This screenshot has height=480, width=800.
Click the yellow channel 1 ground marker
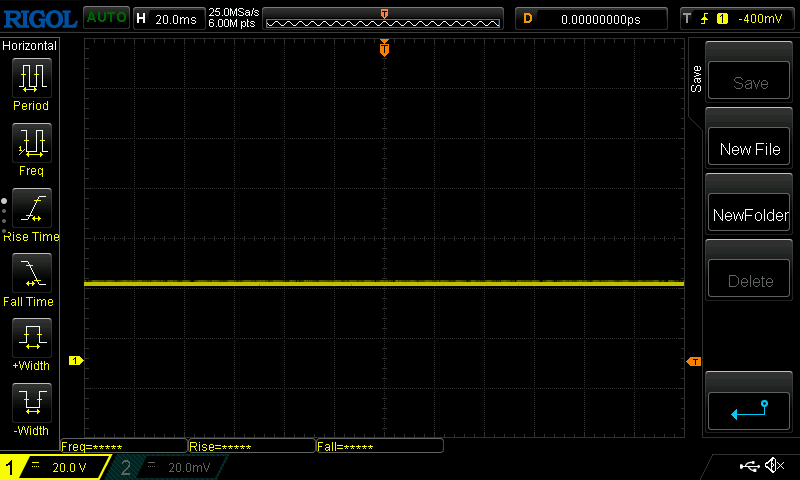pyautogui.click(x=76, y=361)
